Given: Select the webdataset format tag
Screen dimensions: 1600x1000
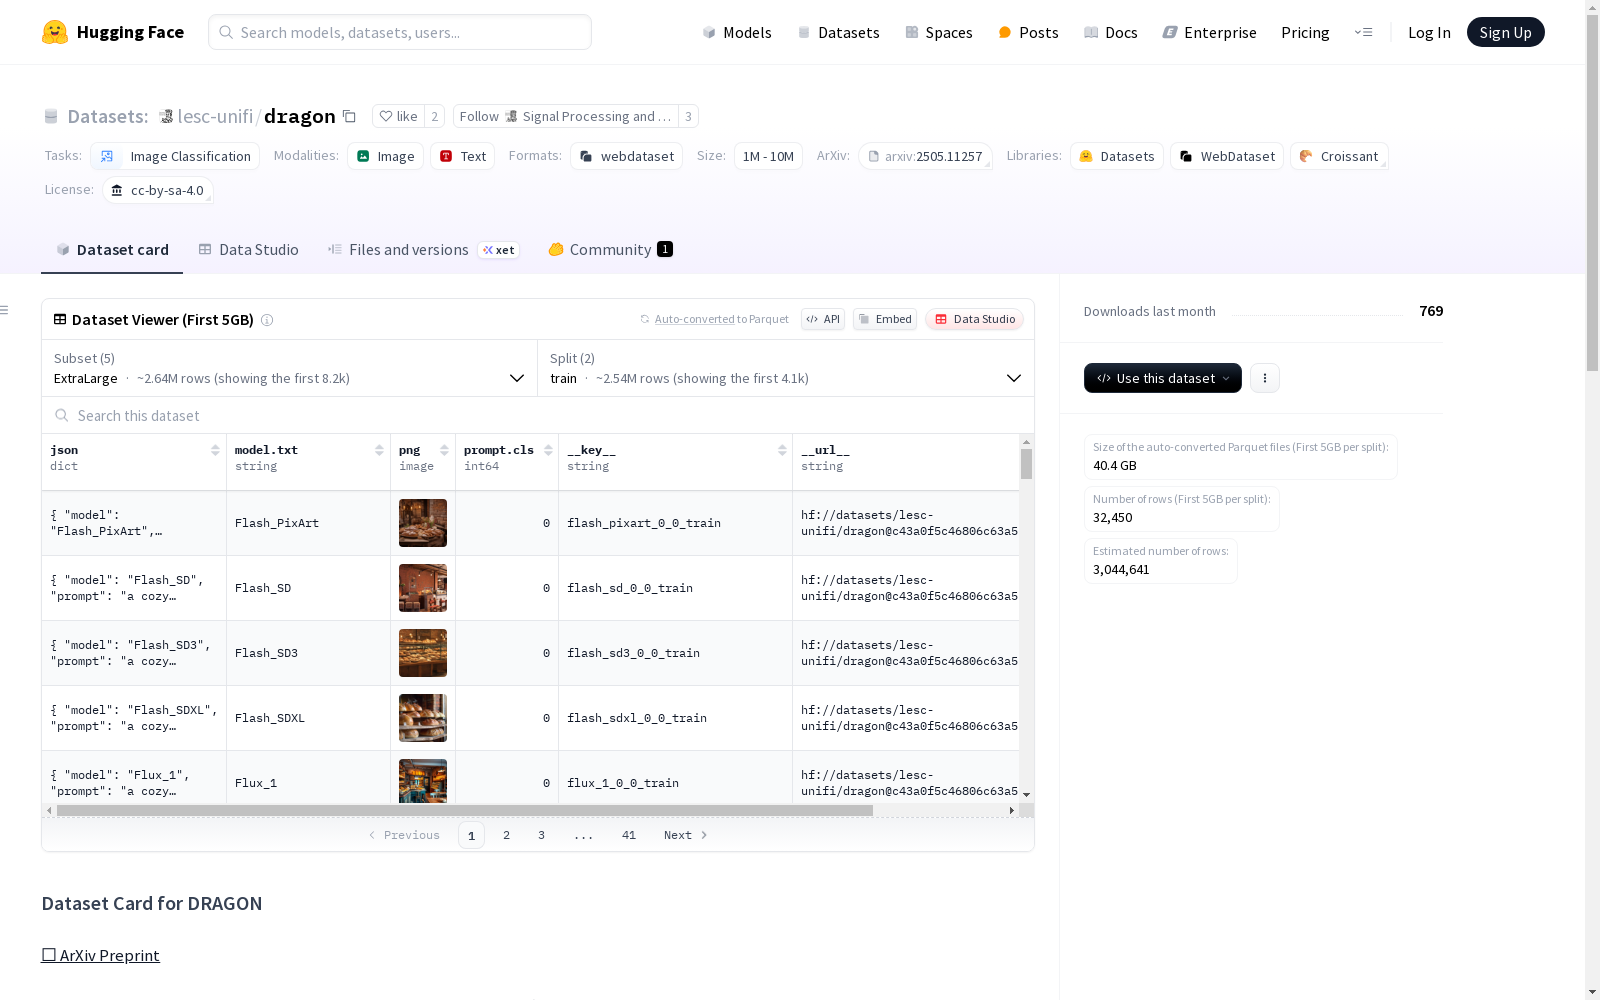Looking at the screenshot, I should coord(627,156).
